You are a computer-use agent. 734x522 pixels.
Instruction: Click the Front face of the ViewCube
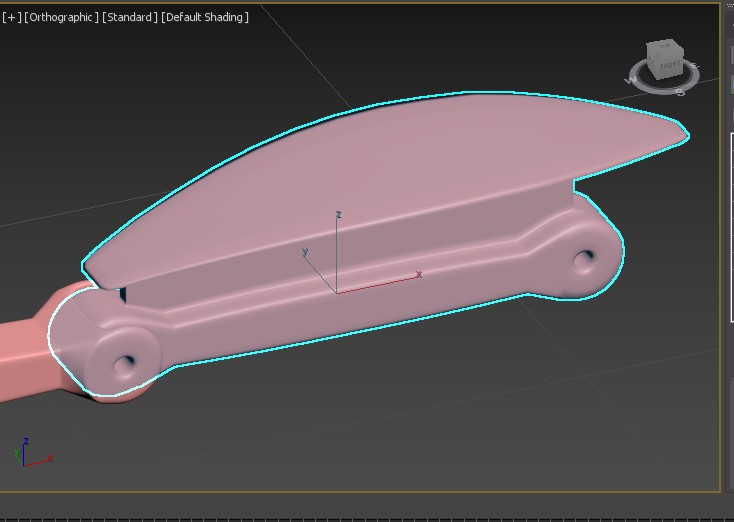coord(669,66)
